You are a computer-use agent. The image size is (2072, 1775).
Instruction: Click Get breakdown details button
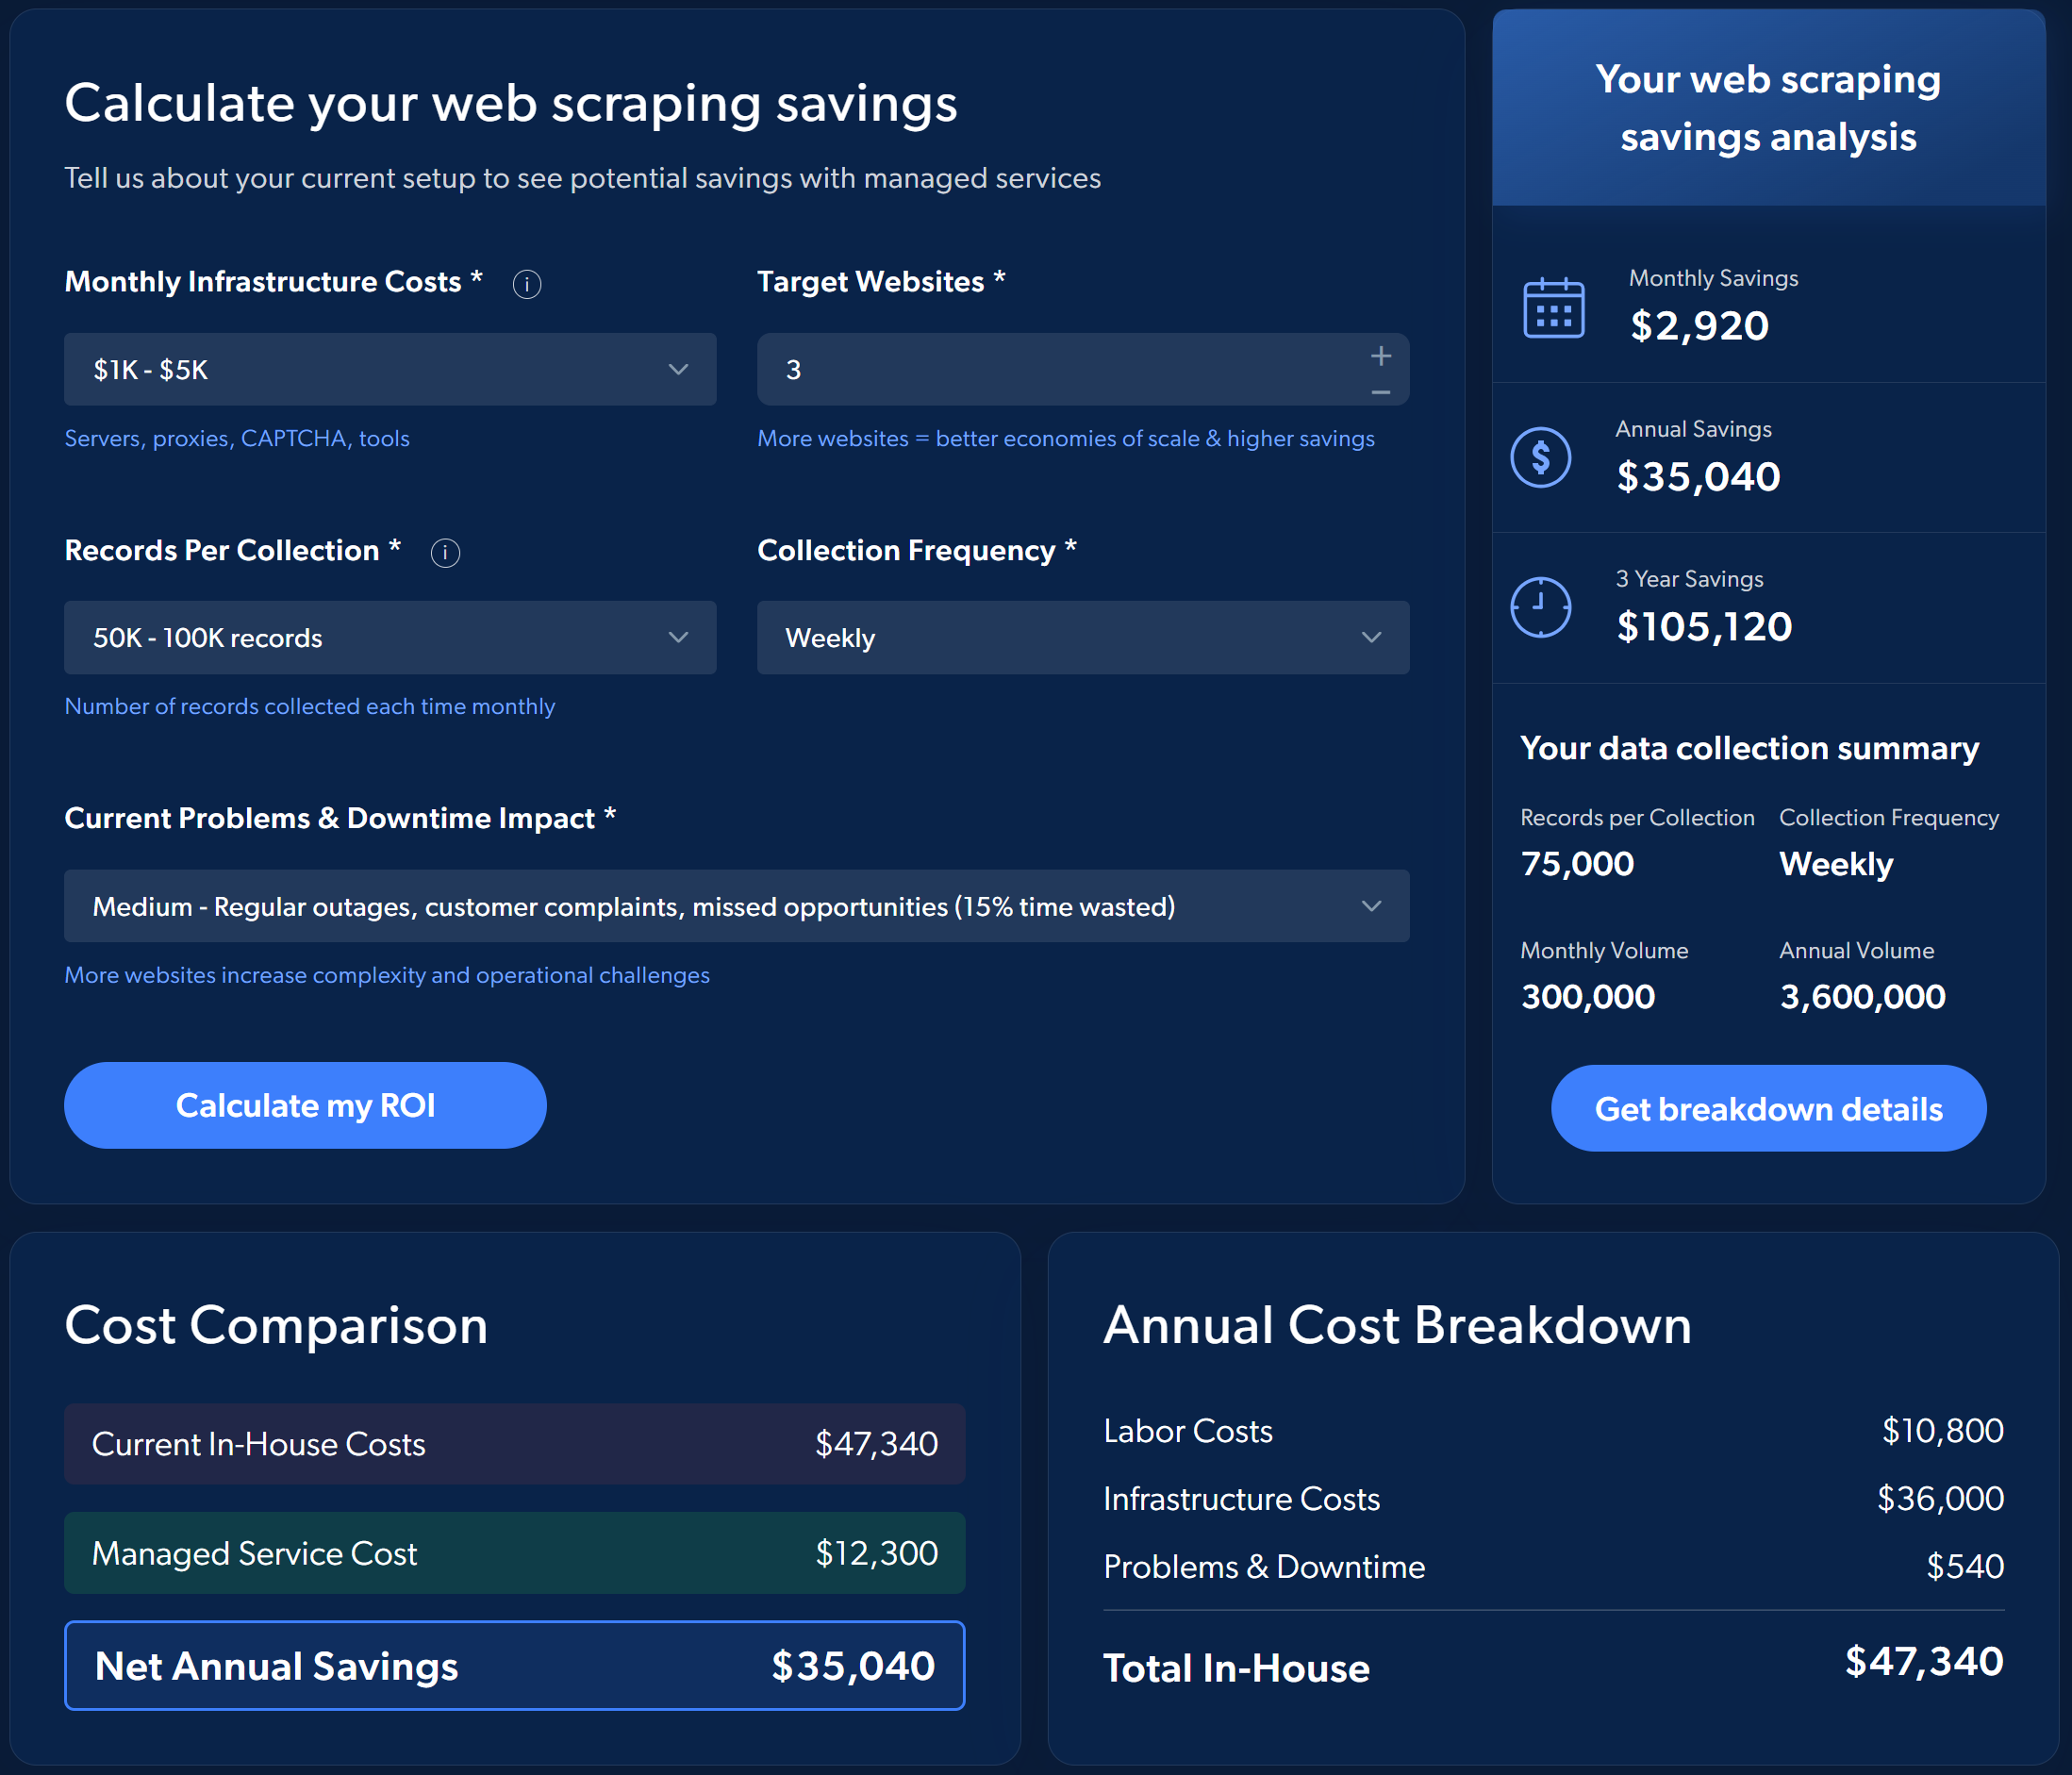pos(1767,1108)
